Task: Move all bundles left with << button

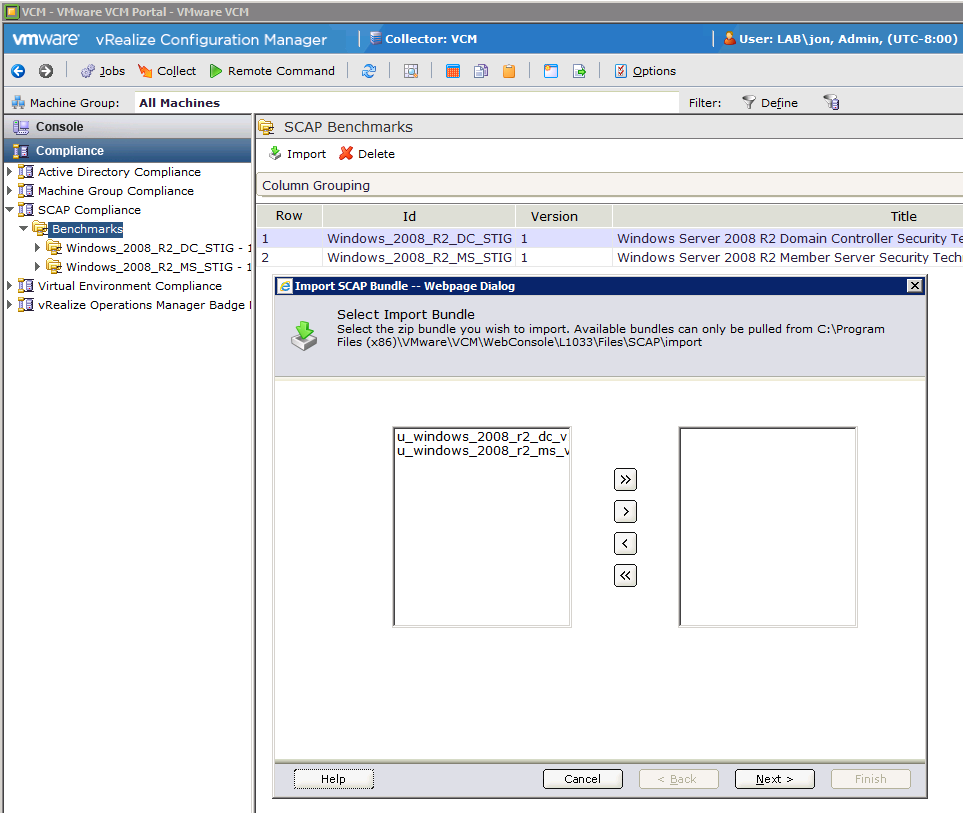Action: pos(625,575)
